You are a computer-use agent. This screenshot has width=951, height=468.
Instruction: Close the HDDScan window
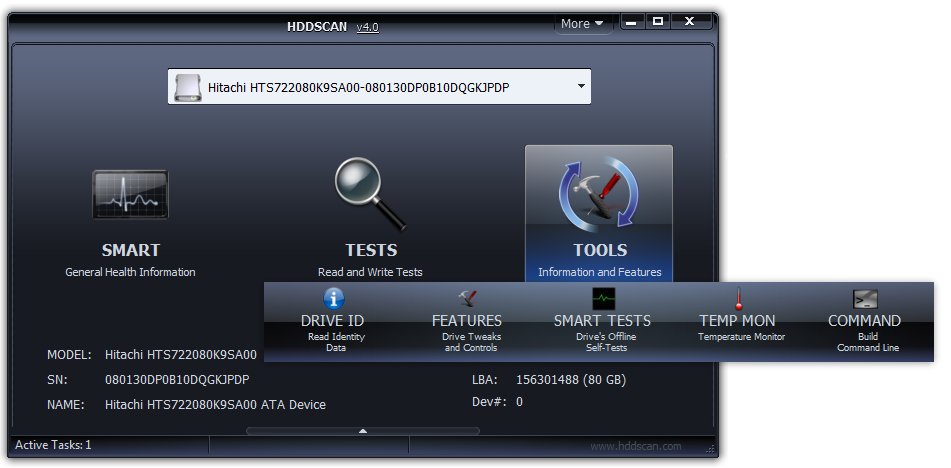pos(690,22)
